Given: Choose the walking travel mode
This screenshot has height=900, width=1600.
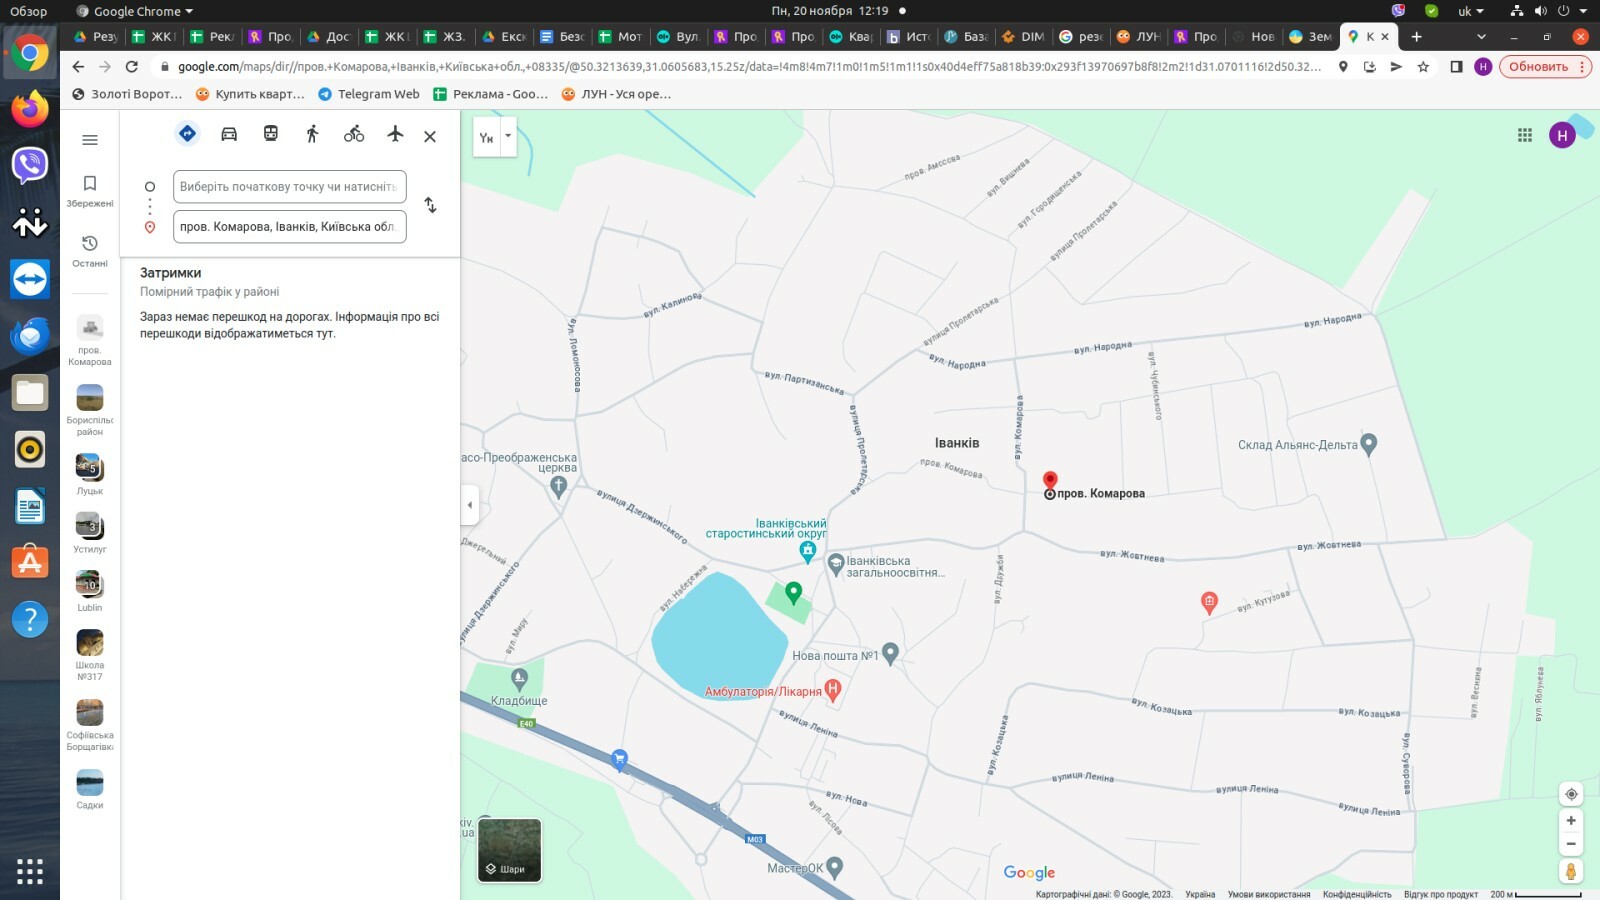Looking at the screenshot, I should (312, 135).
